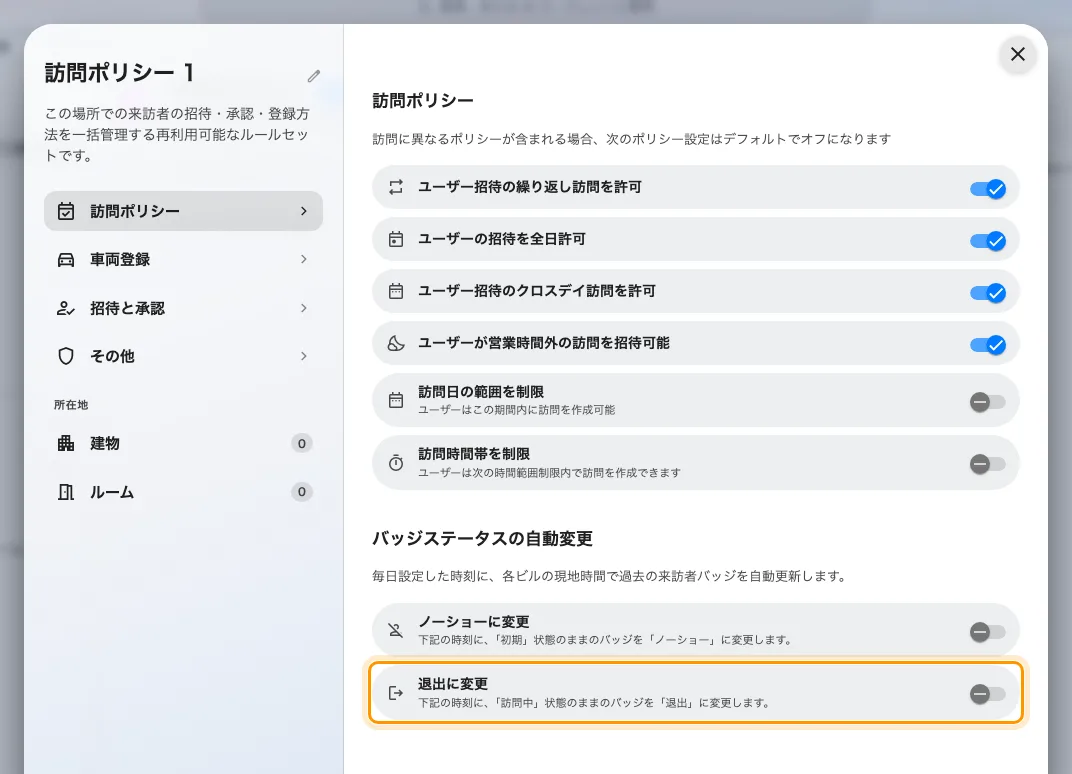Expand the 訪問ポリシー chevron in sidebar
The width and height of the screenshot is (1072, 774).
[304, 211]
